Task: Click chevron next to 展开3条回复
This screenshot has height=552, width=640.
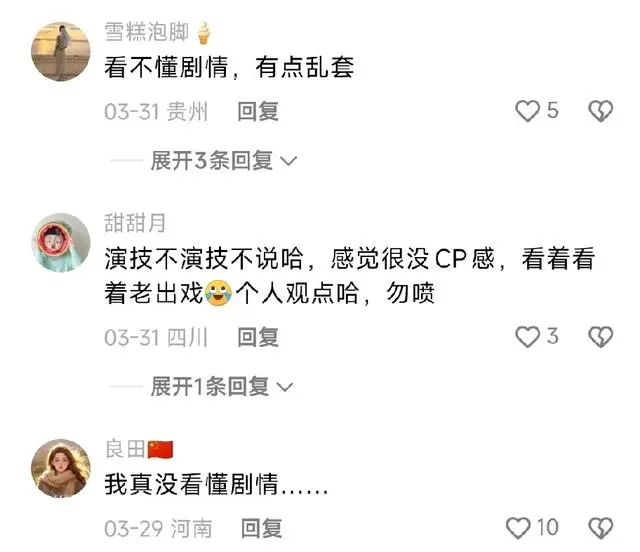Action: 289,161
